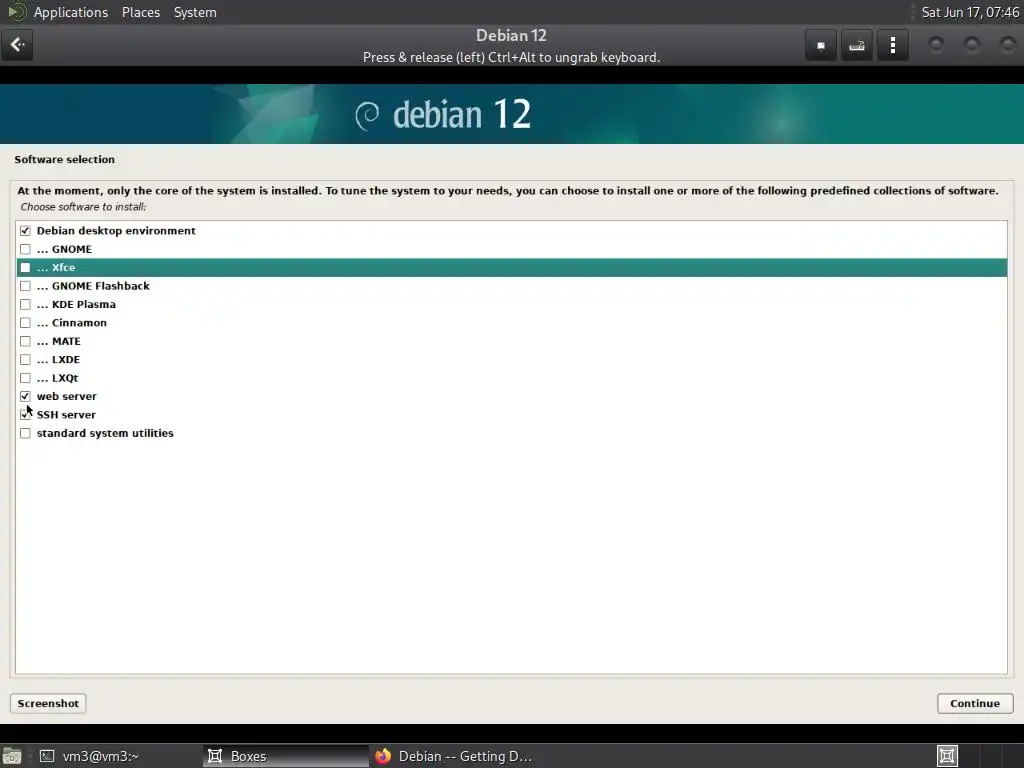This screenshot has width=1024, height=768.
Task: Switch to Boxes window in taskbar
Action: [285, 756]
